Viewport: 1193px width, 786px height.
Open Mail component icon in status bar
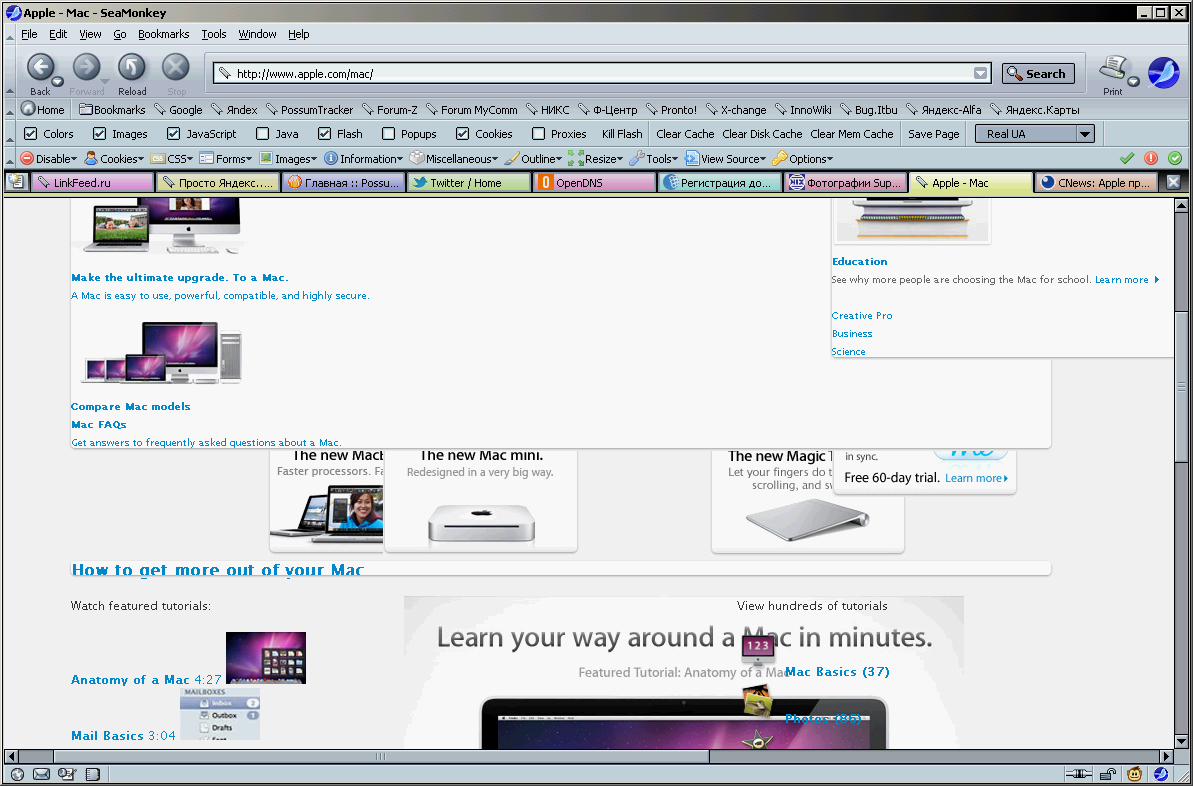[x=41, y=775]
